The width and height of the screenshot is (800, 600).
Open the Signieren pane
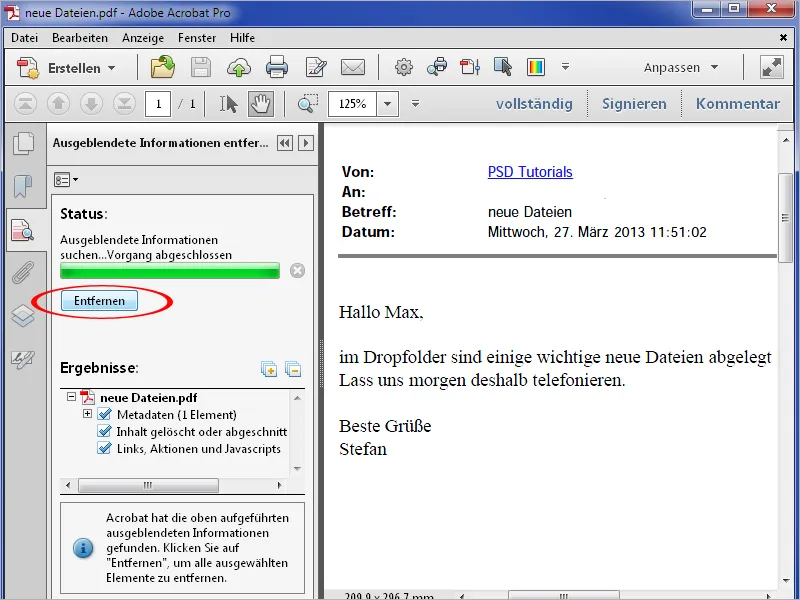pyautogui.click(x=634, y=104)
